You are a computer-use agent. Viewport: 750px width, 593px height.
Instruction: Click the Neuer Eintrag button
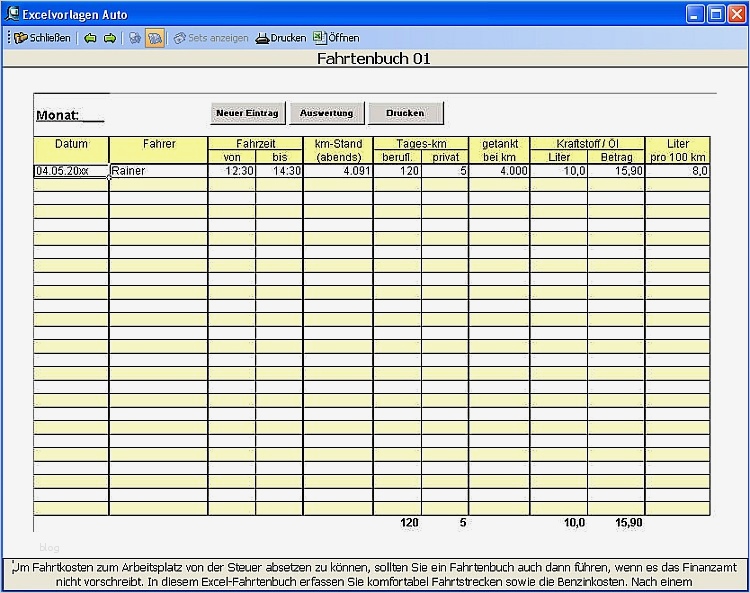click(247, 113)
